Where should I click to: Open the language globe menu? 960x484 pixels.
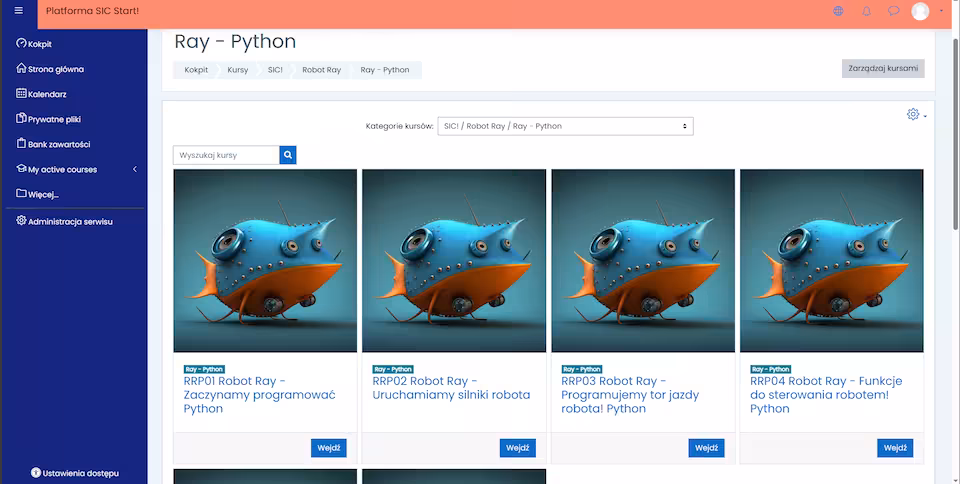pyautogui.click(x=838, y=11)
